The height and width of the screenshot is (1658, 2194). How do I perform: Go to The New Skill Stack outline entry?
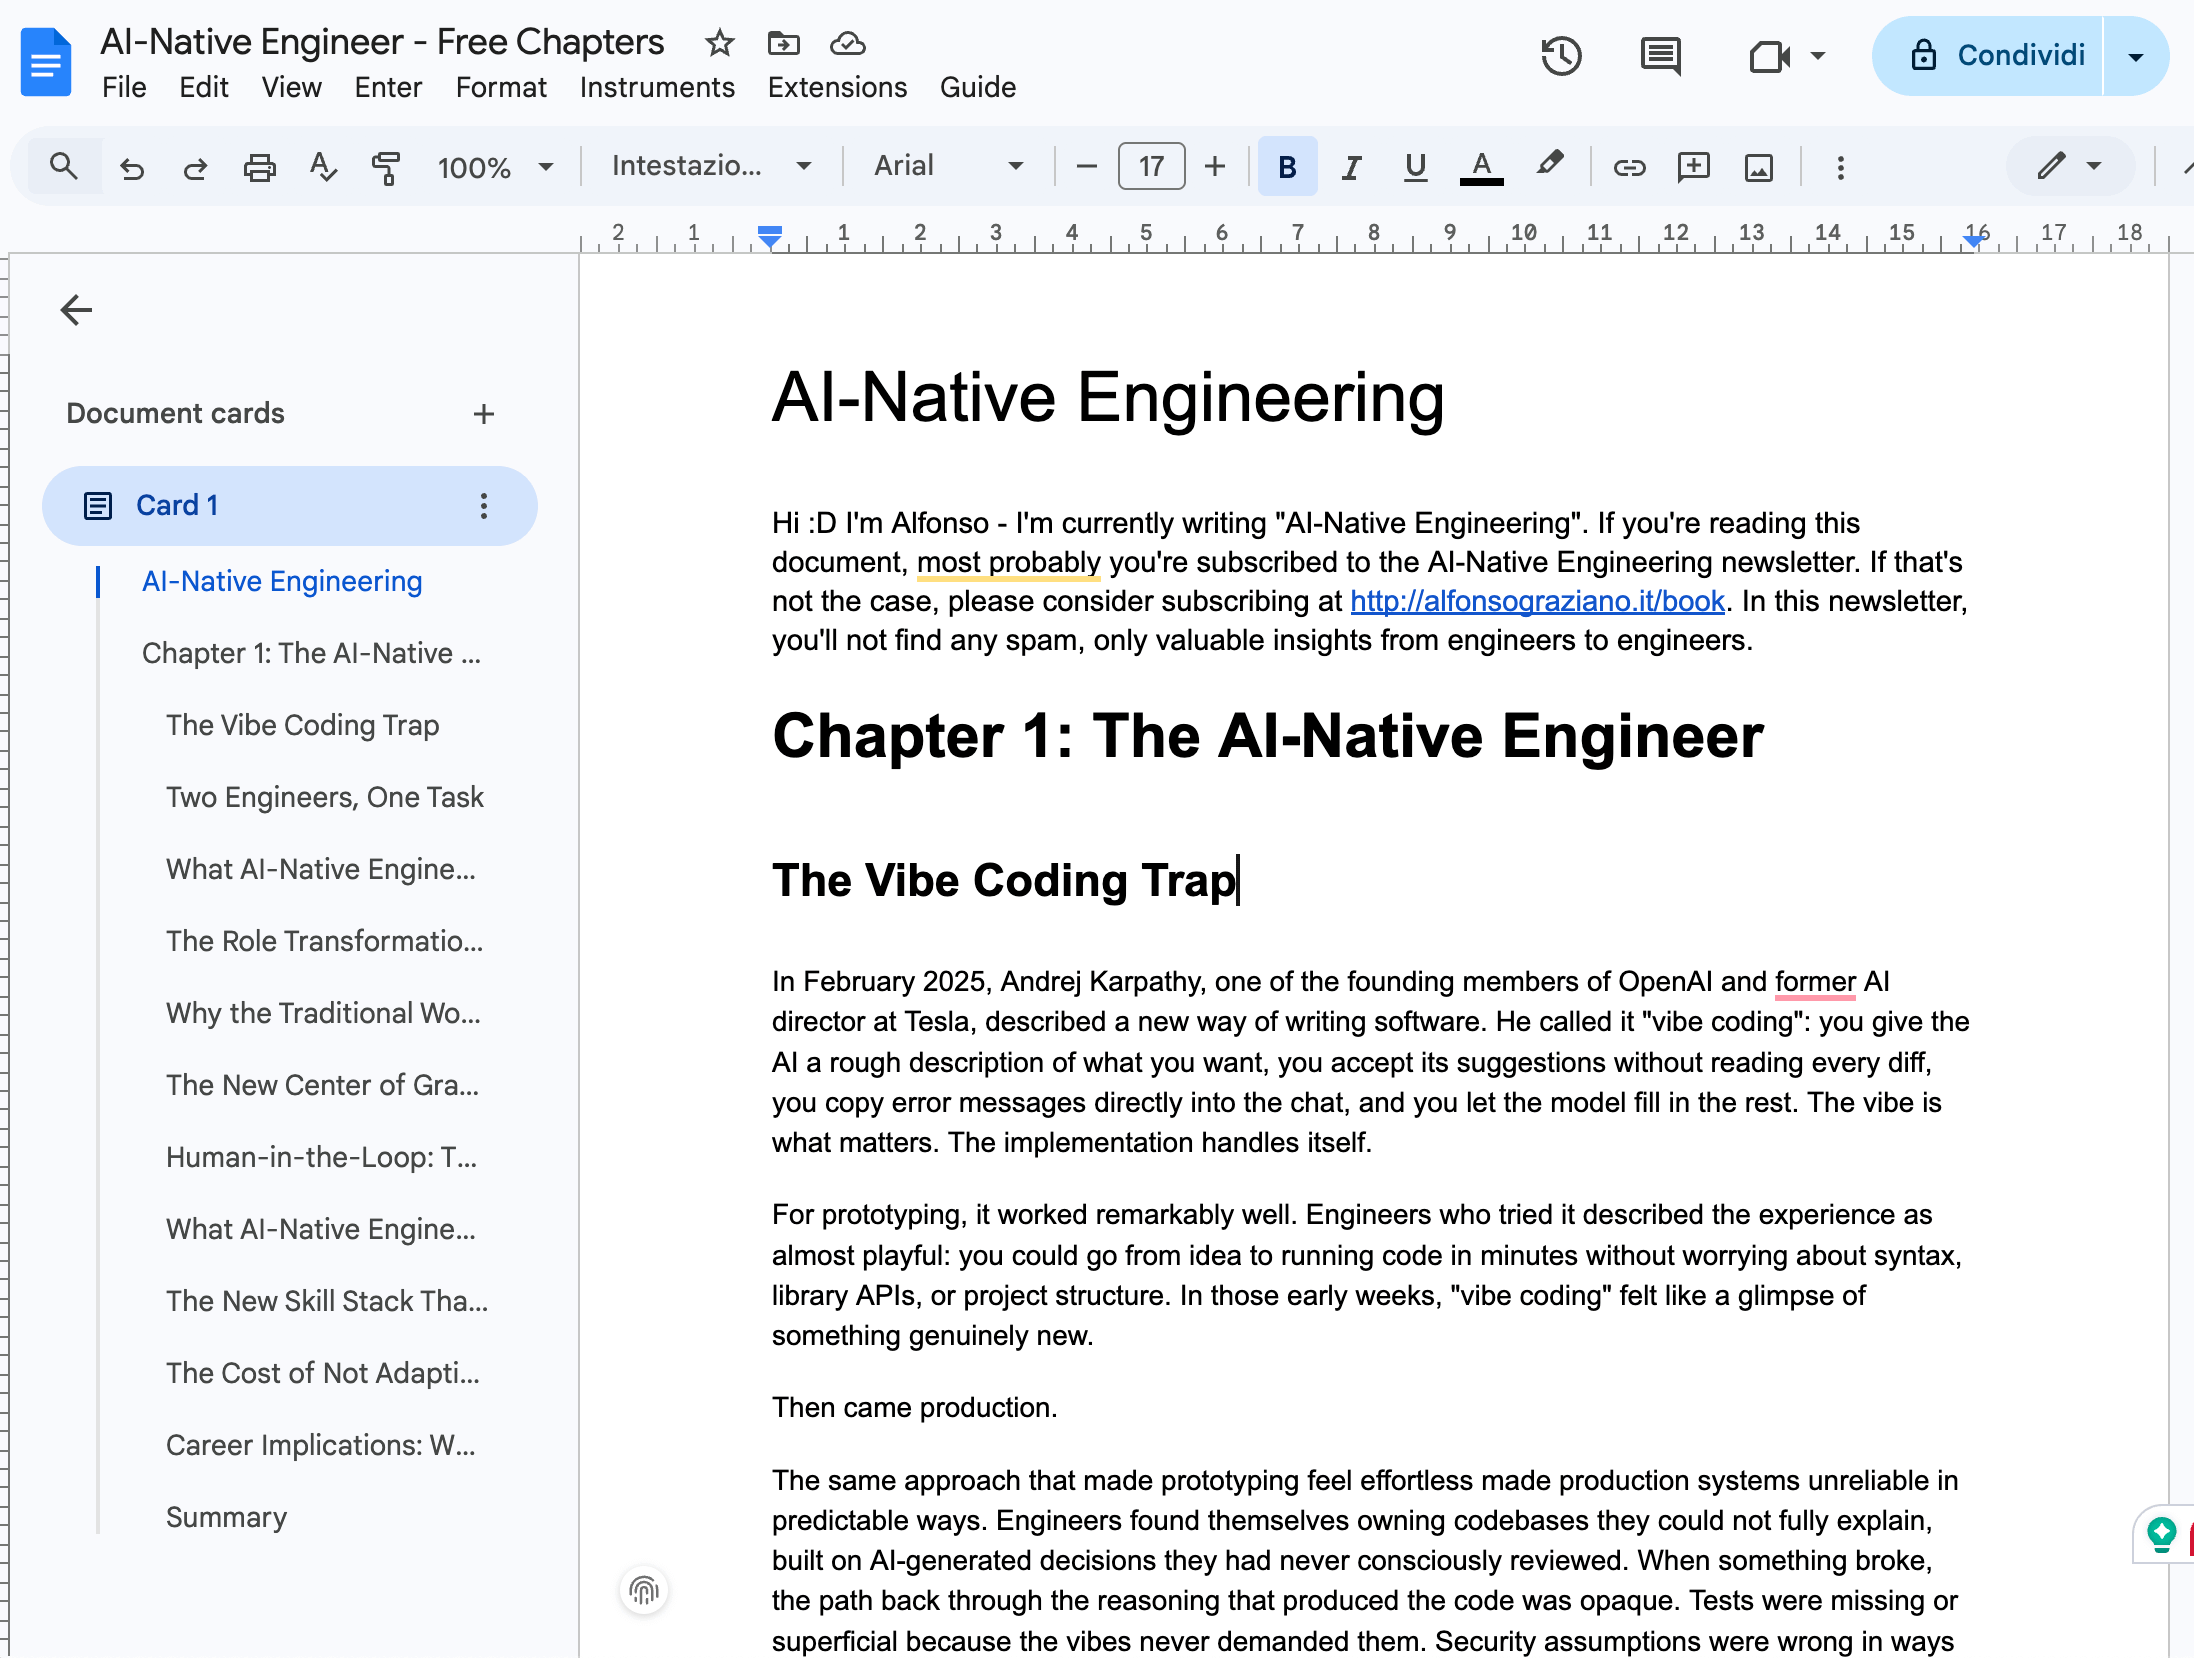coord(327,1301)
